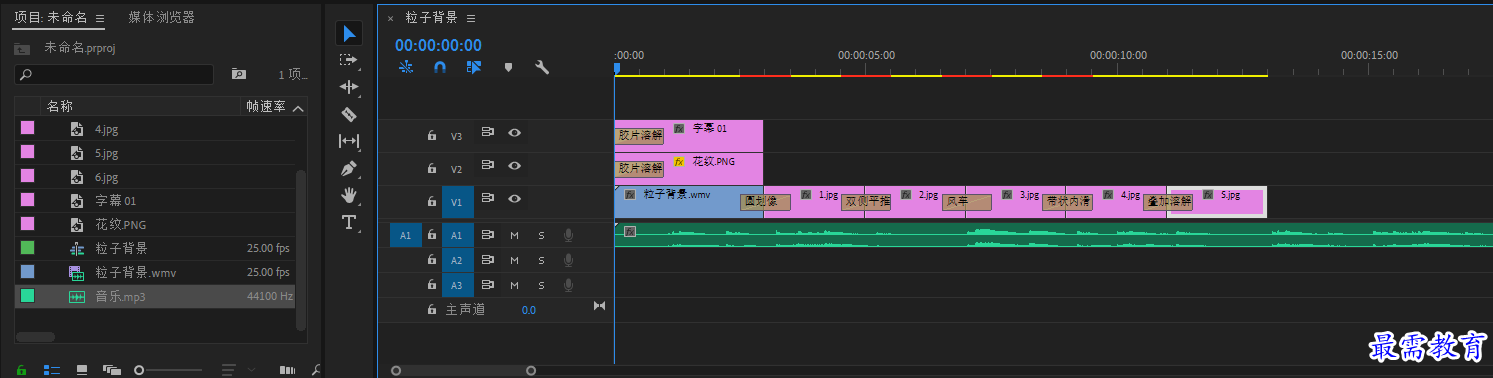Image resolution: width=1493 pixels, height=378 pixels.
Task: Mute the A1 audio track
Action: (x=515, y=235)
